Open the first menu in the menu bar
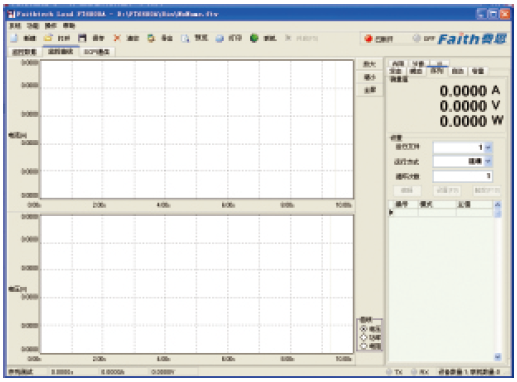This screenshot has height=382, width=517. [x=15, y=26]
